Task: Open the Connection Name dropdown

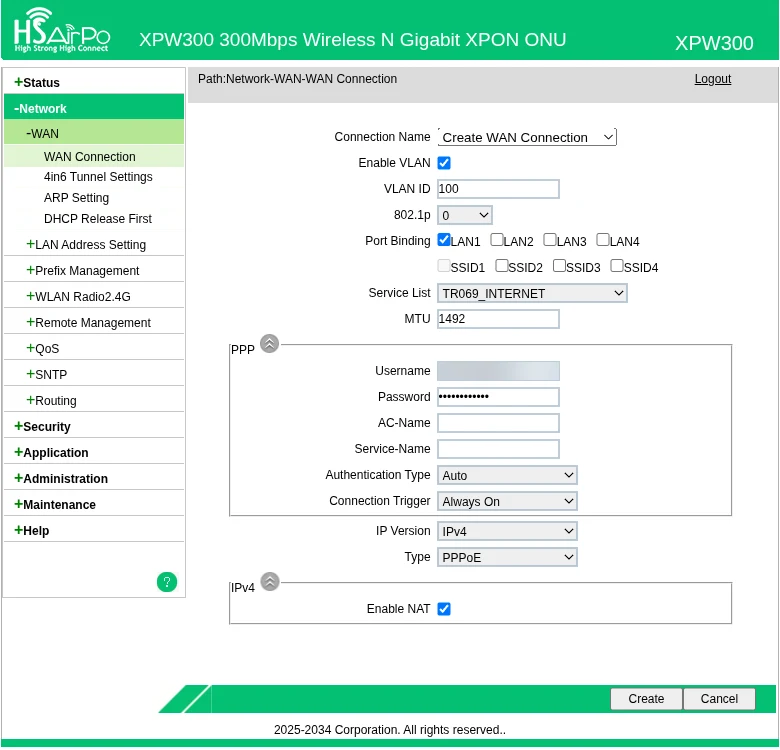Action: click(527, 137)
